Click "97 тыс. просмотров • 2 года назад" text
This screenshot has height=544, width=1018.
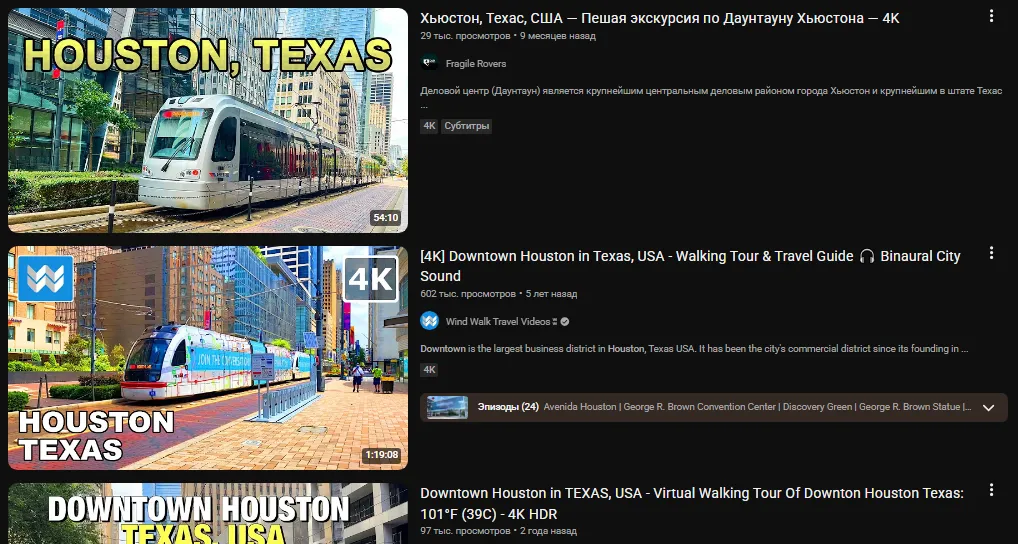click(x=498, y=531)
